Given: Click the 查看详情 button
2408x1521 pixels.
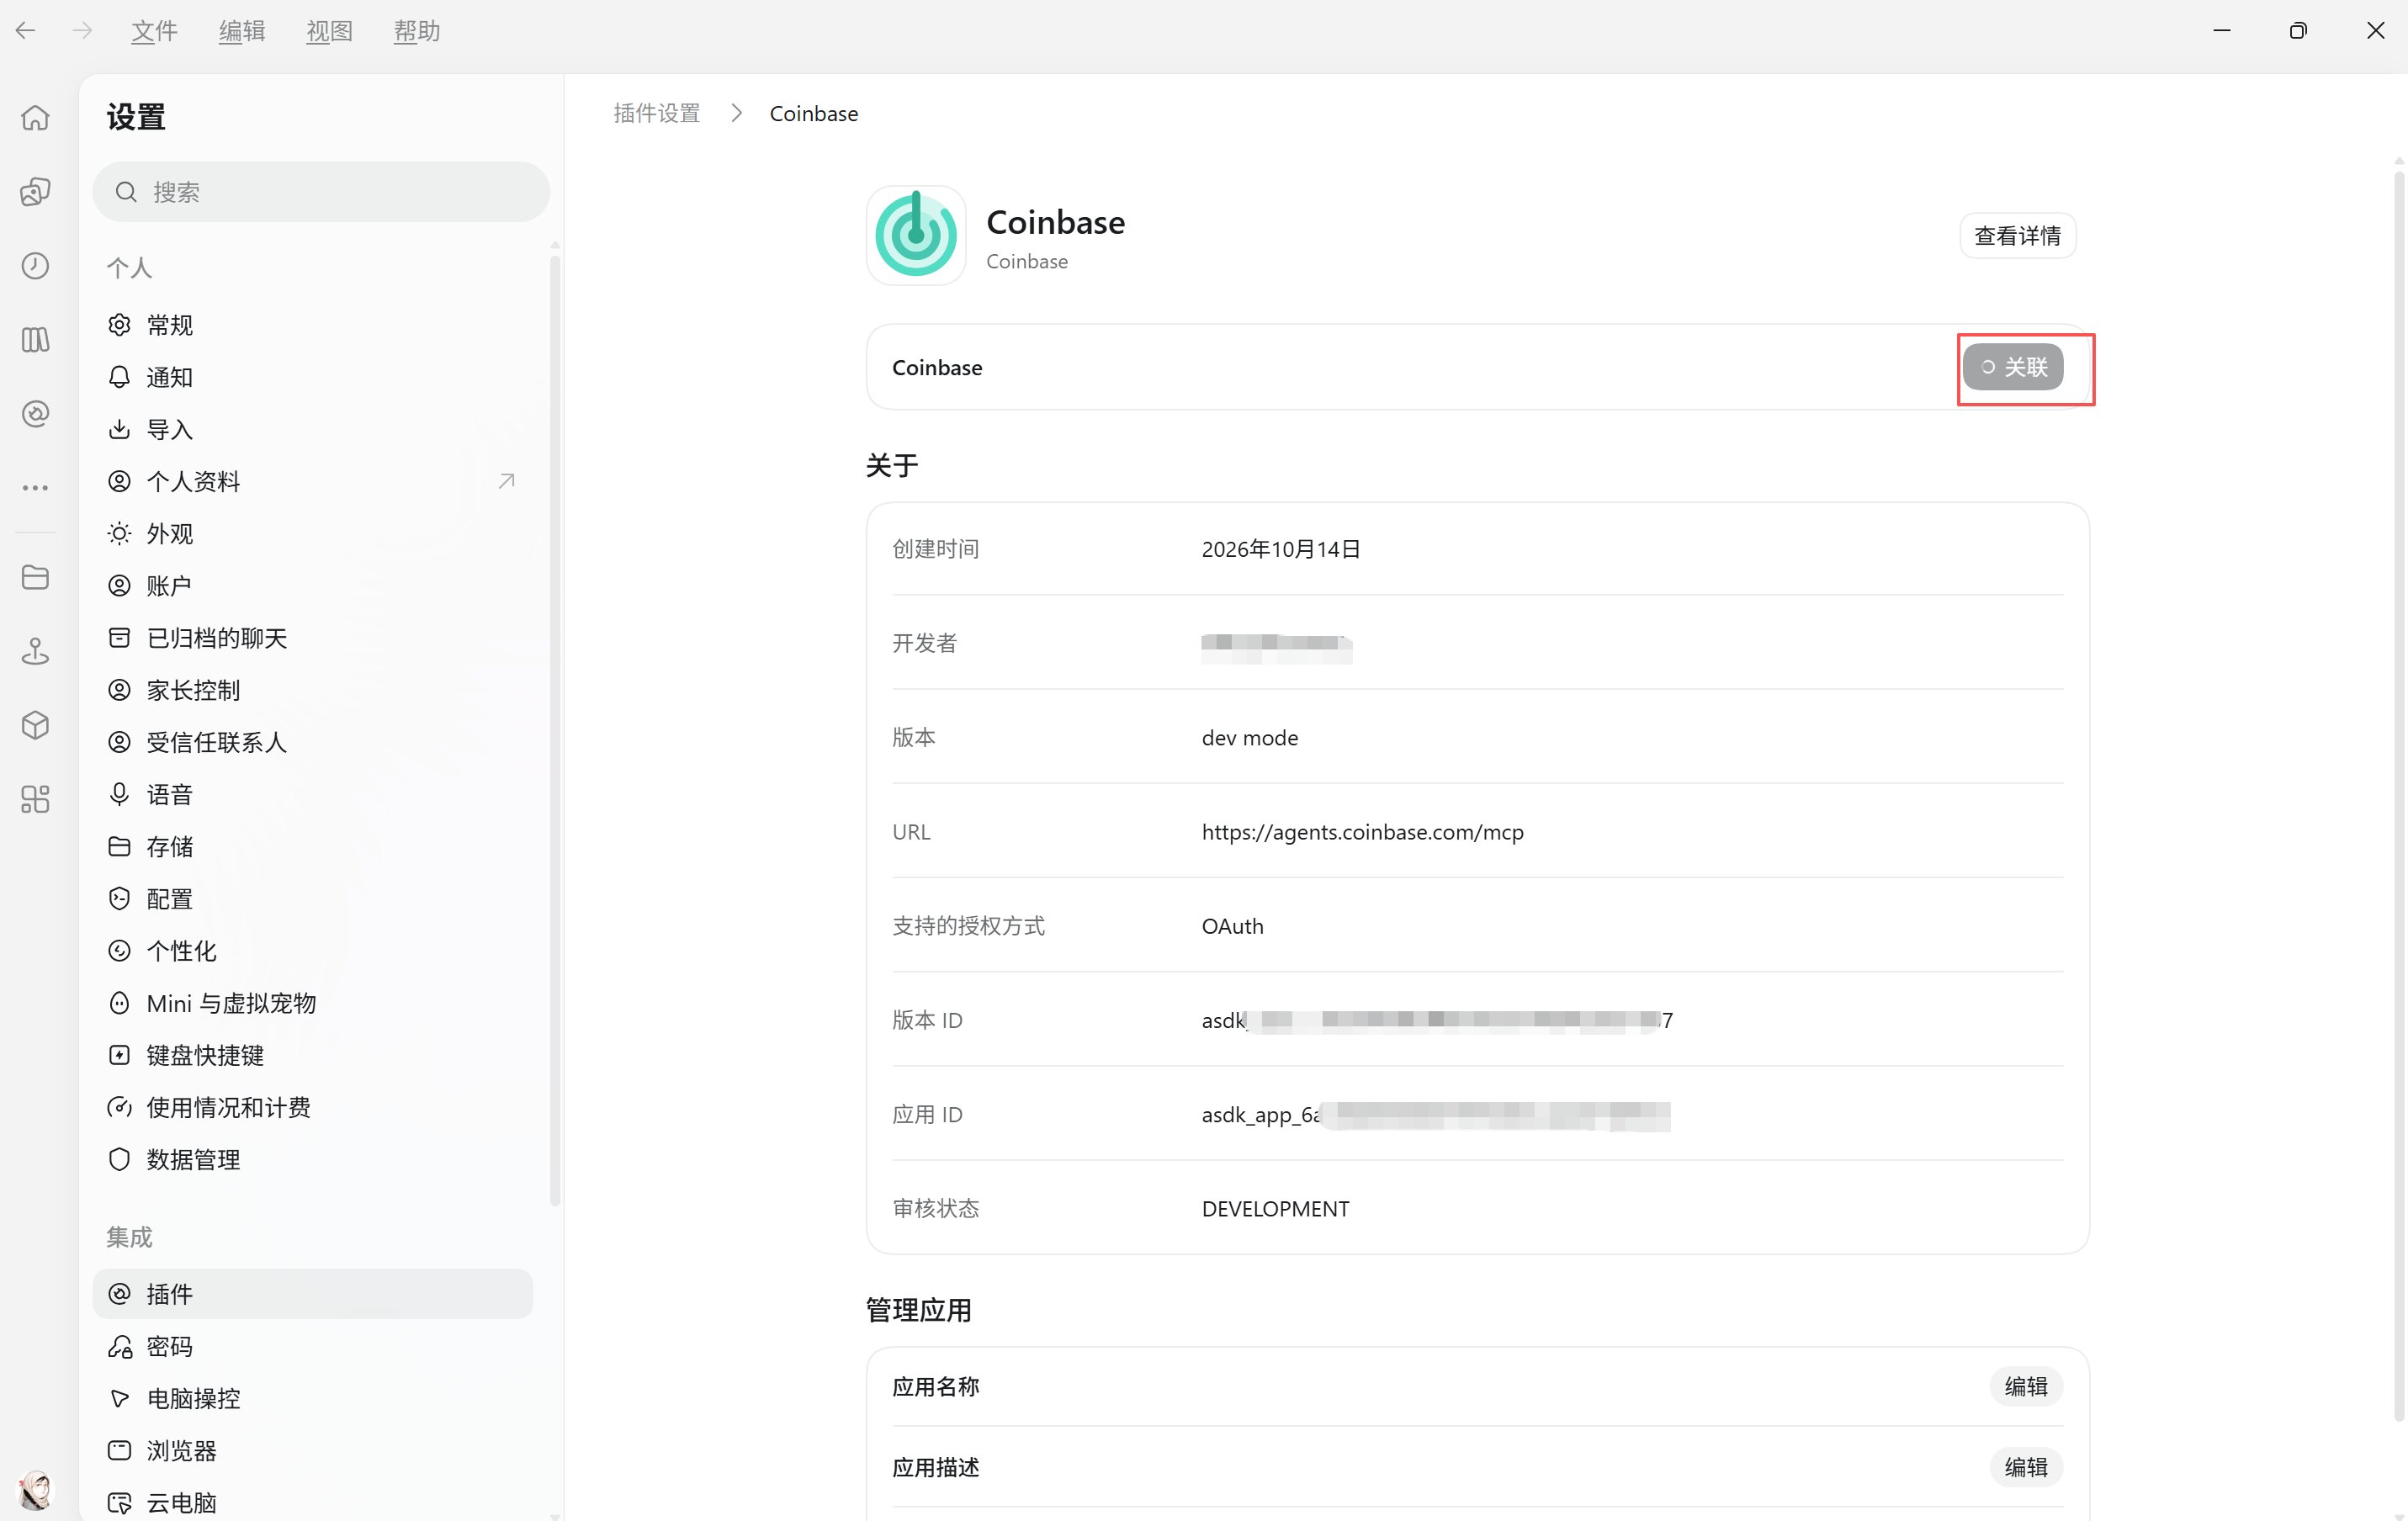Looking at the screenshot, I should 2017,236.
